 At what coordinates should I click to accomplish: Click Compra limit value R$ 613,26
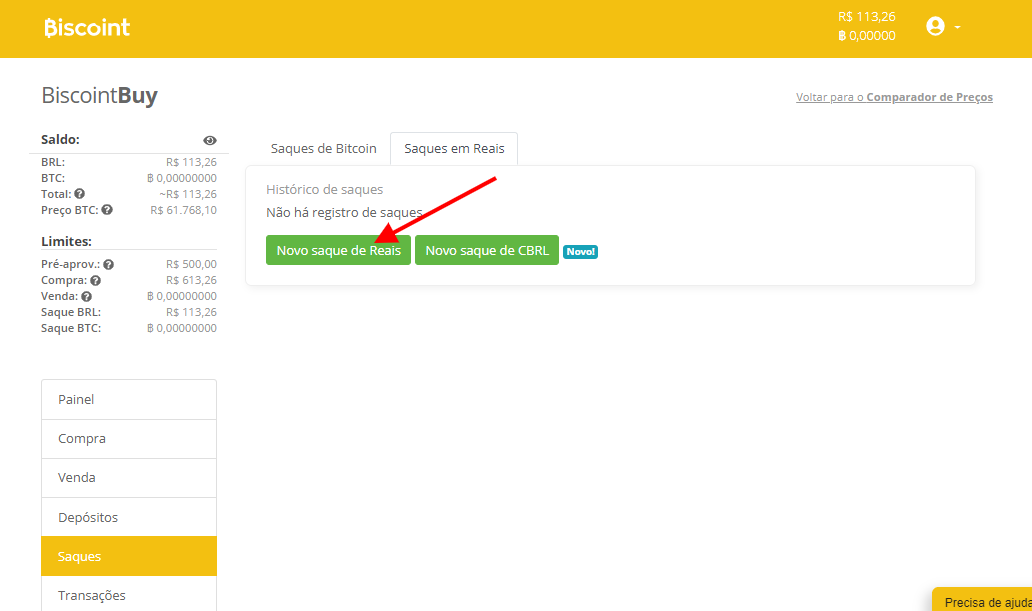(192, 280)
